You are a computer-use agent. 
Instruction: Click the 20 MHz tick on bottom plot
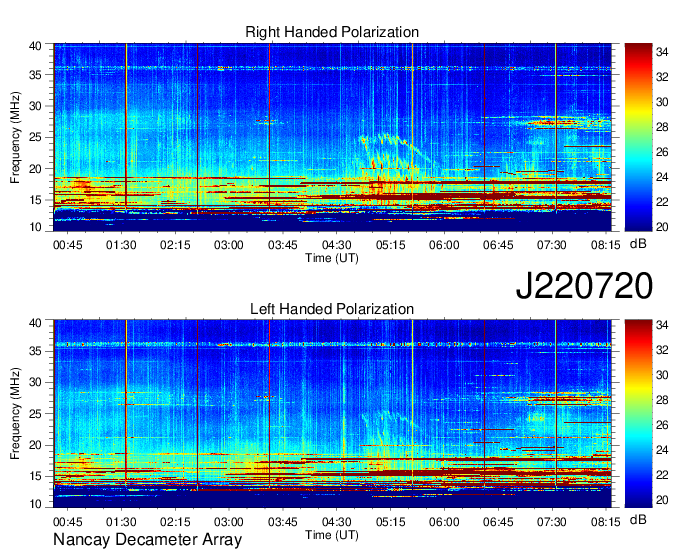tap(35, 445)
